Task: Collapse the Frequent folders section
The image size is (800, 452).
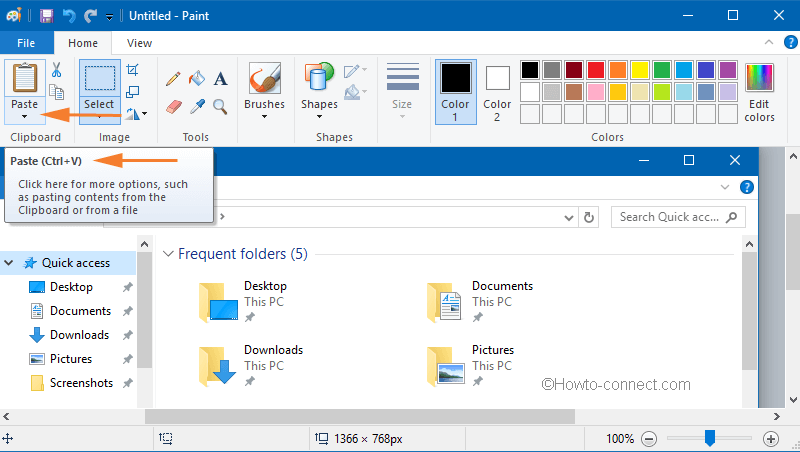Action: 168,254
